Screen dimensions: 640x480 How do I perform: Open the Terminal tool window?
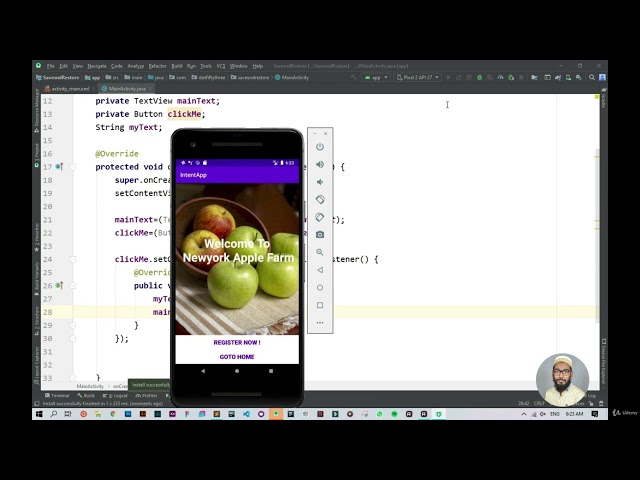coord(57,396)
